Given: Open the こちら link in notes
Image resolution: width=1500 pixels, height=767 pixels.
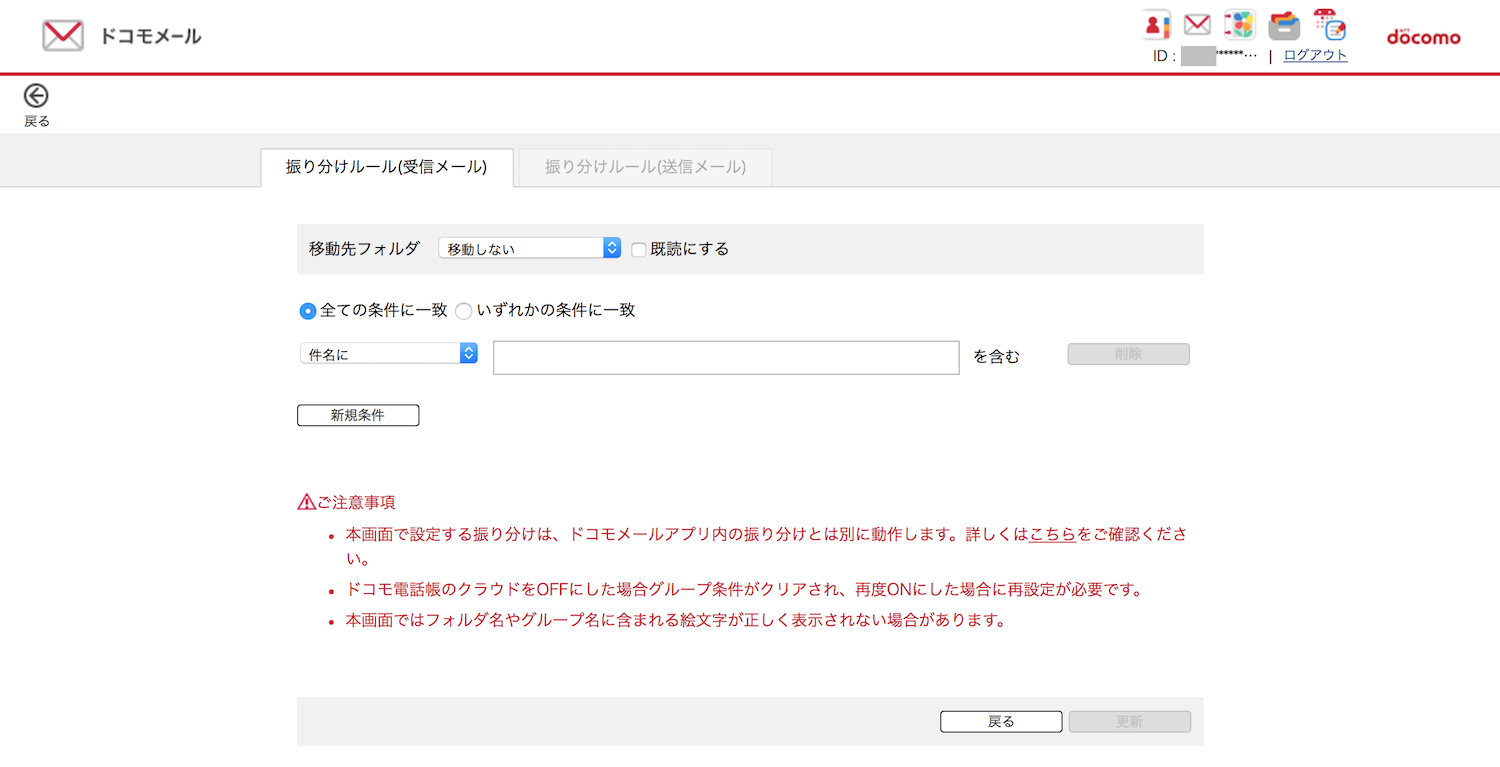Looking at the screenshot, I should coord(1052,534).
